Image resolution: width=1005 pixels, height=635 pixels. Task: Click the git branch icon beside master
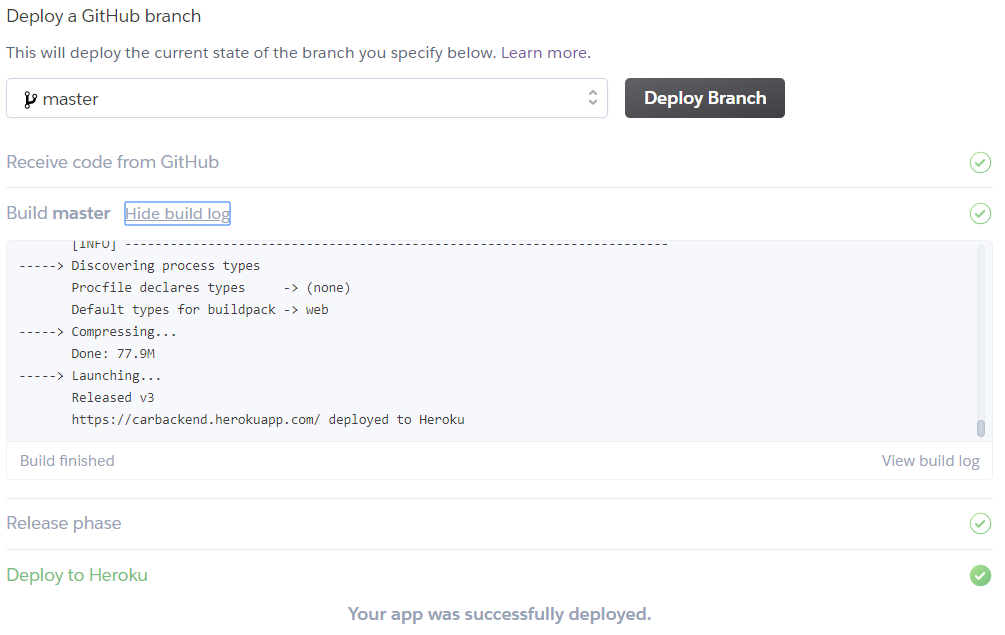pyautogui.click(x=29, y=99)
